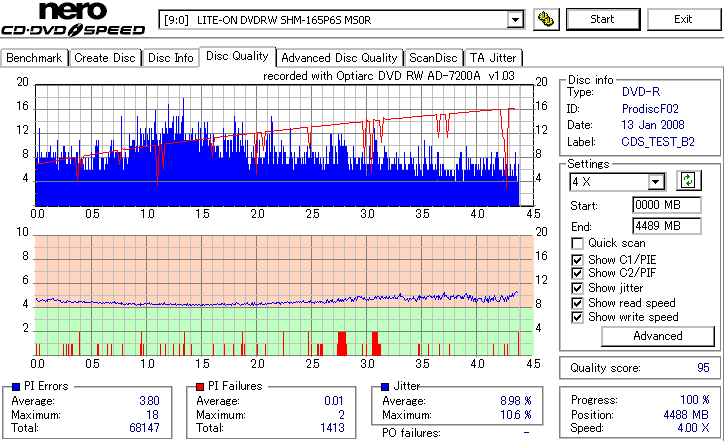Click the red PI Failures legend square

click(200, 387)
